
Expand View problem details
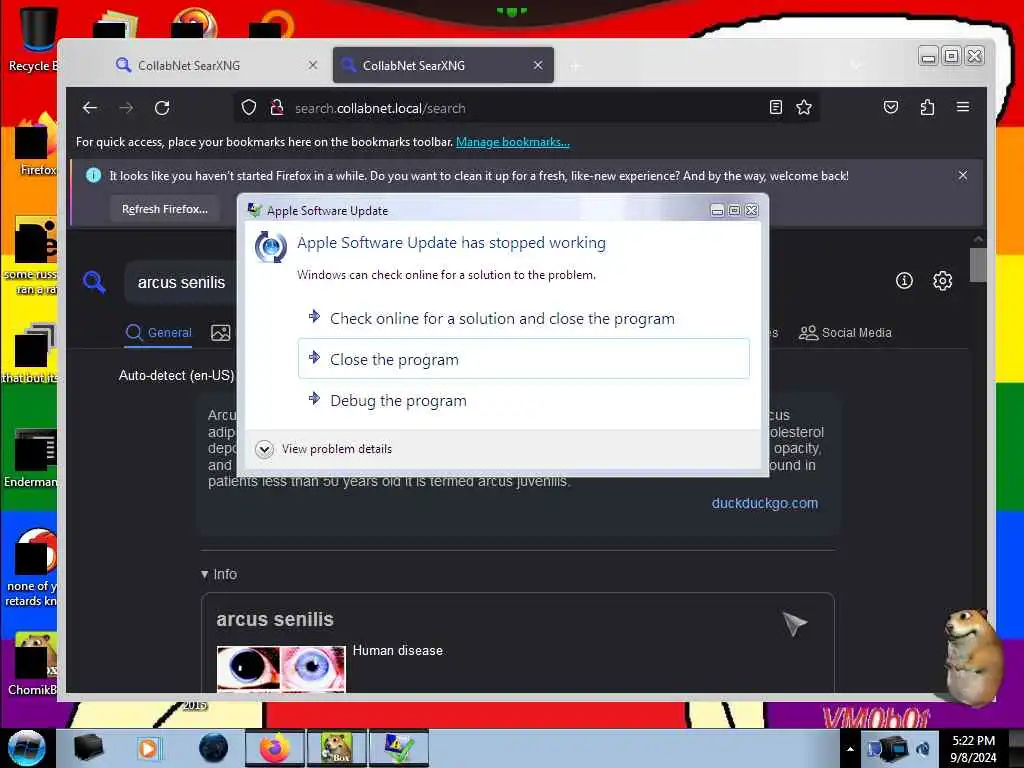(325, 449)
